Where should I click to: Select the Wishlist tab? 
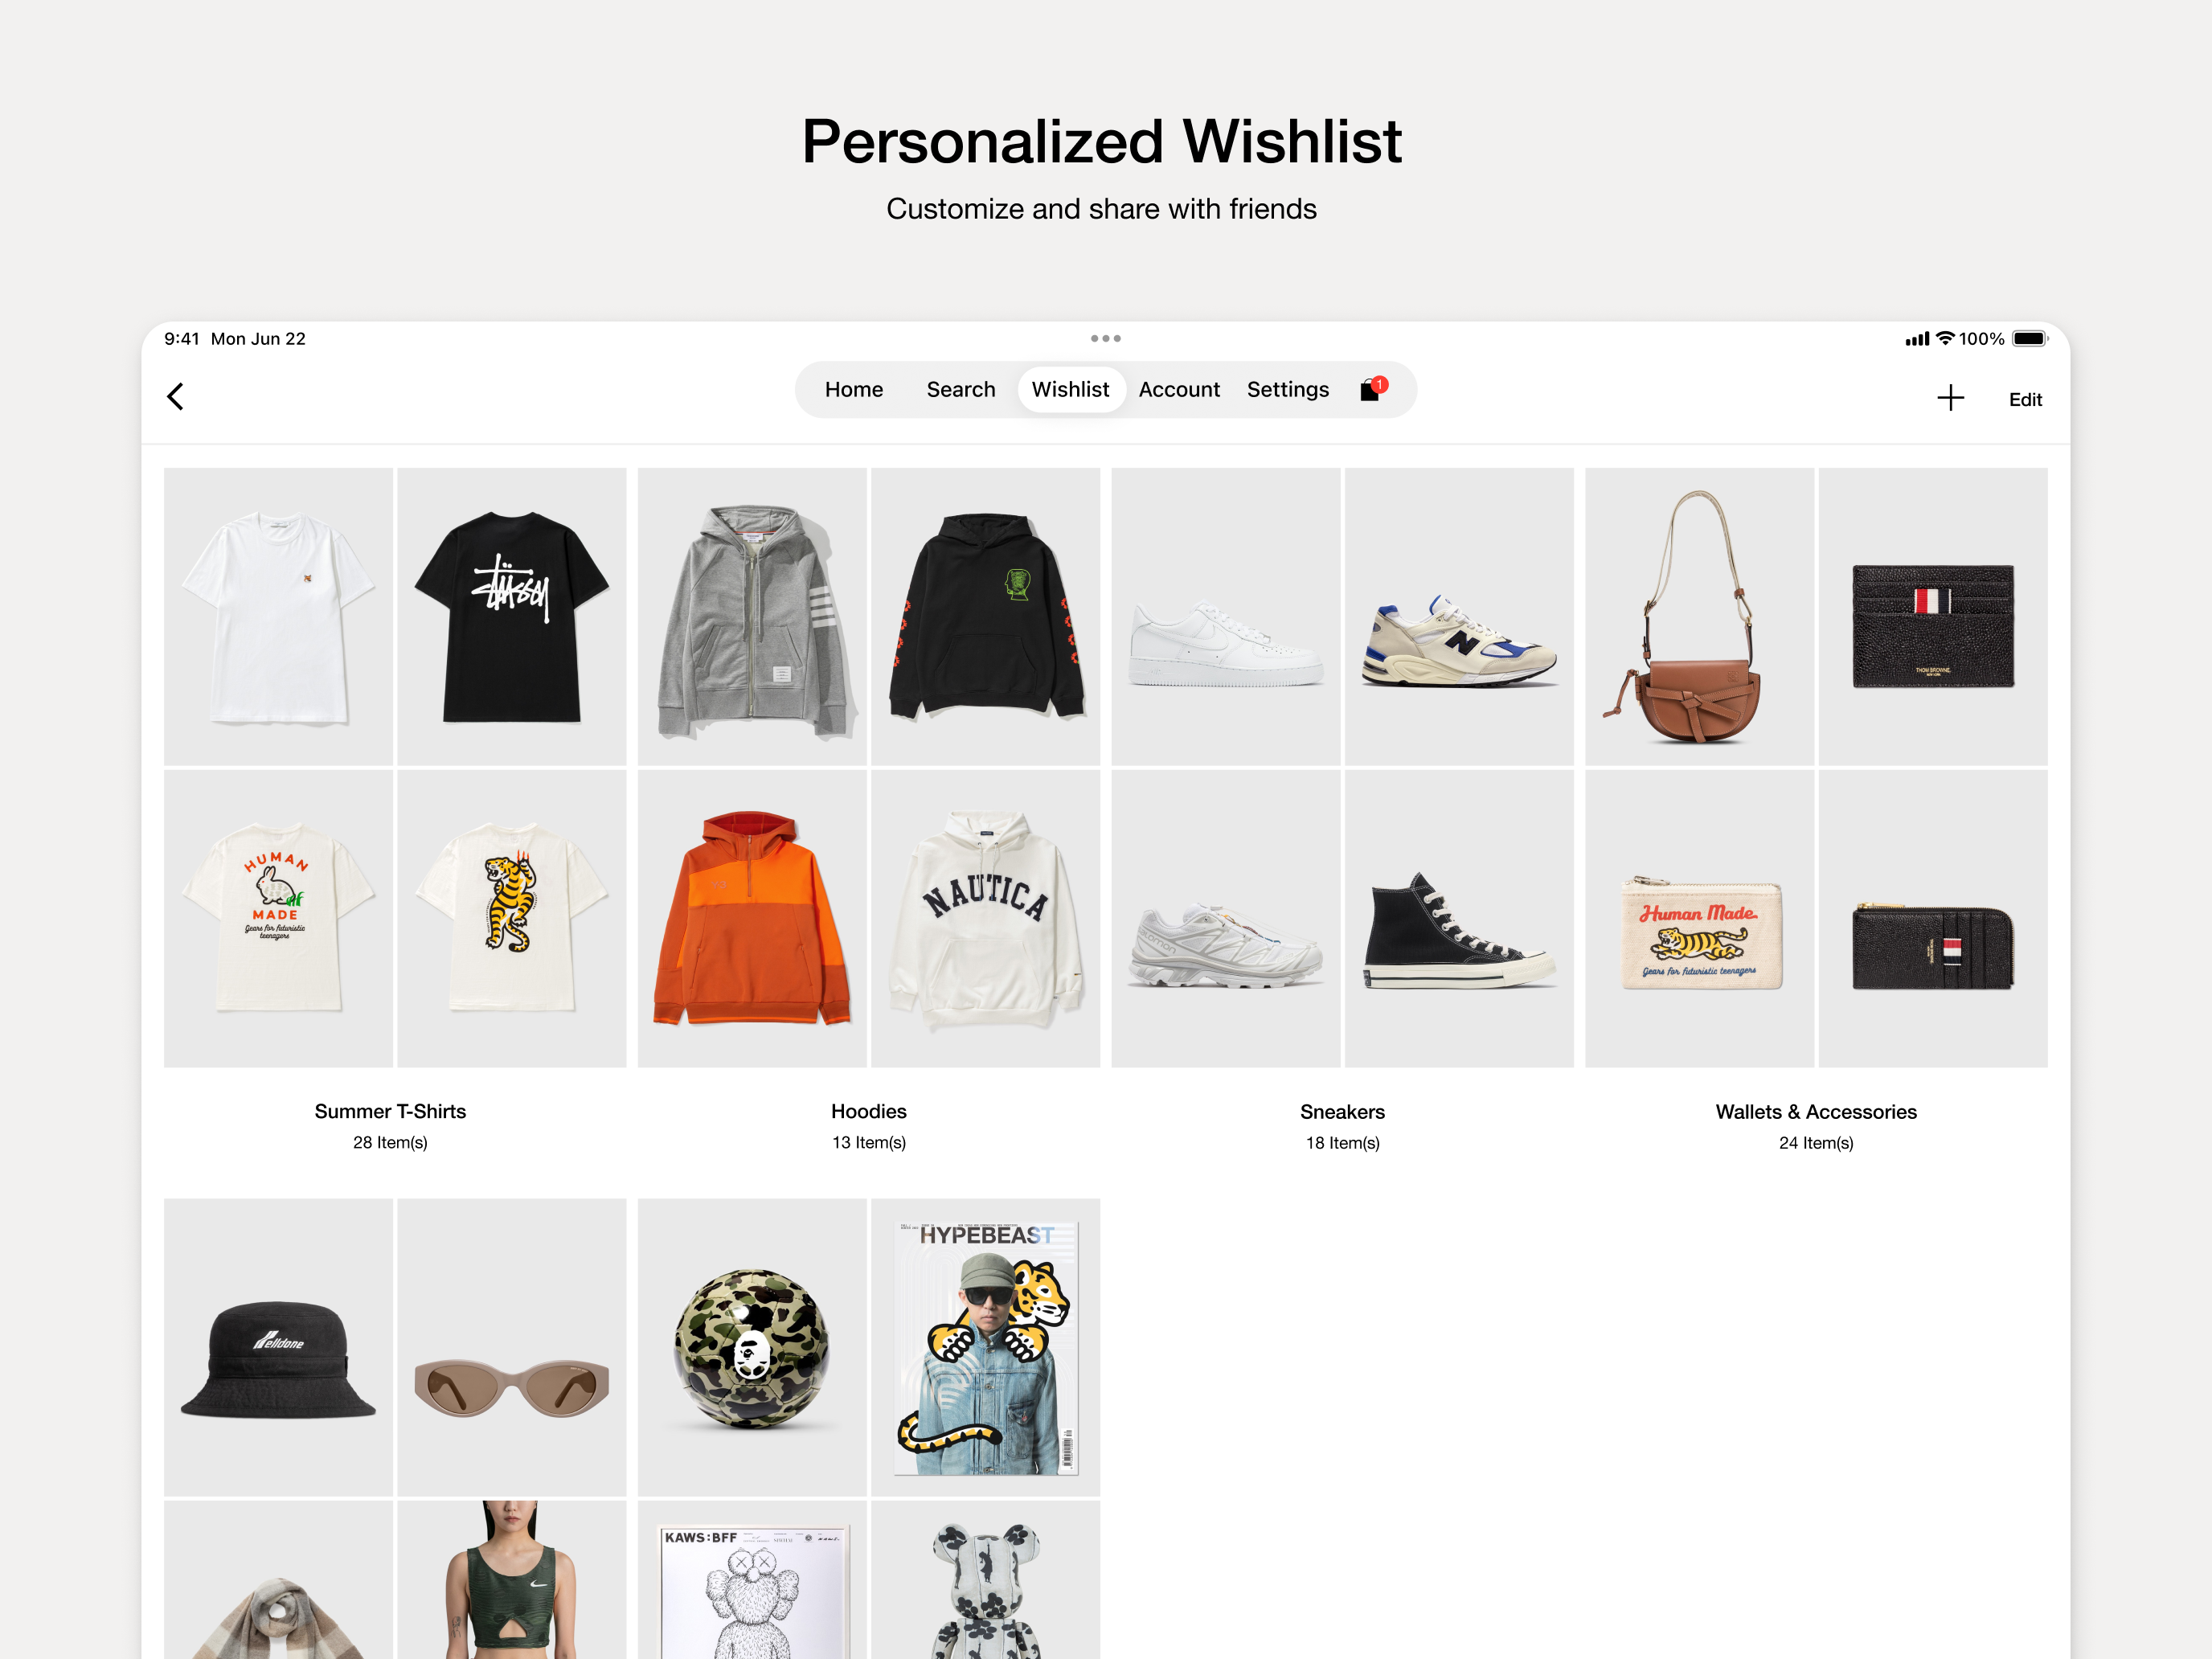point(1071,390)
